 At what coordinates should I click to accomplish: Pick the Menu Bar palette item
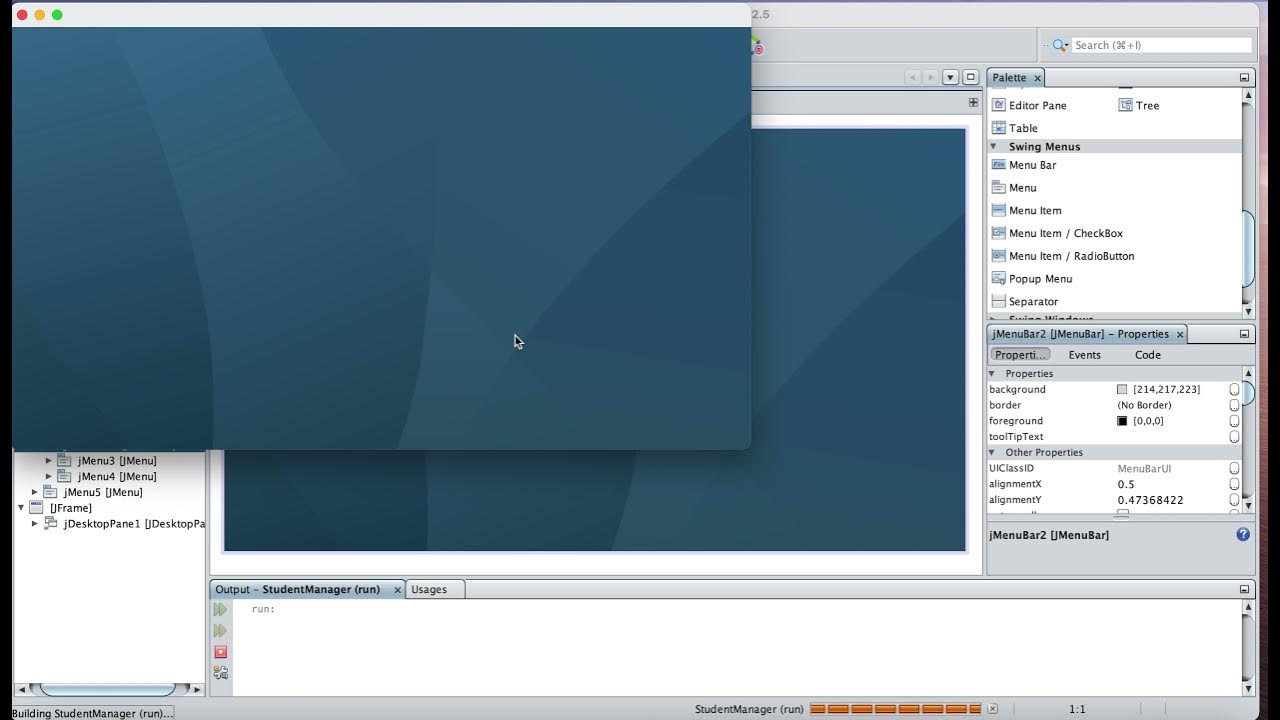[x=1024, y=165]
